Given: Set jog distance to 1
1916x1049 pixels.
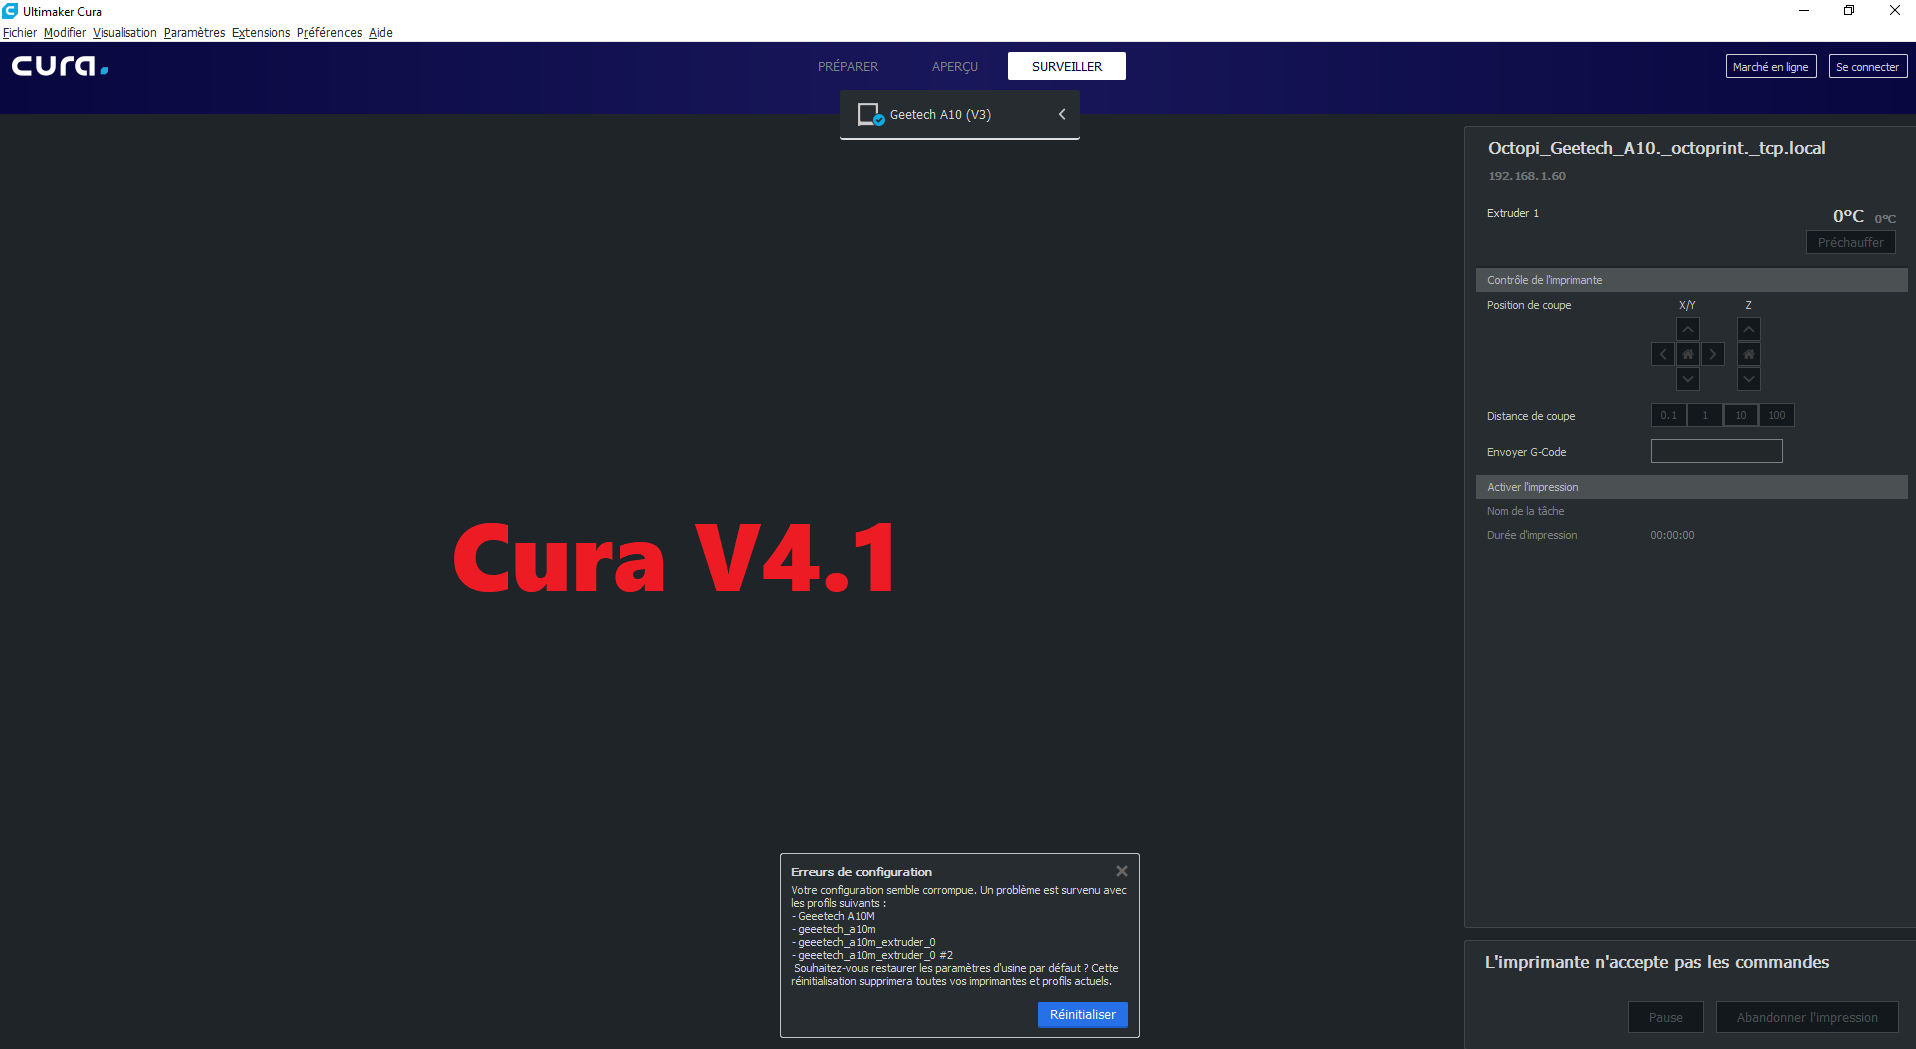Looking at the screenshot, I should [x=1705, y=415].
